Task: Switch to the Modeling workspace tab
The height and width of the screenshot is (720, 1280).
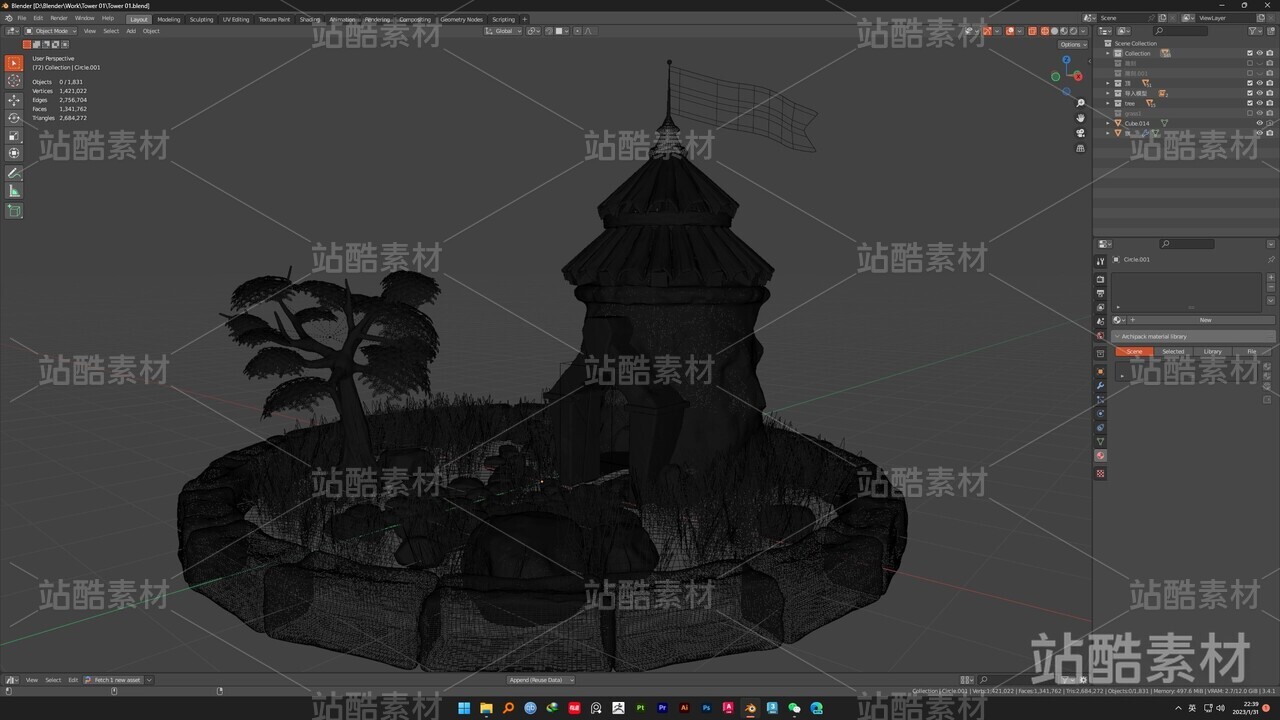Action: pyautogui.click(x=168, y=19)
